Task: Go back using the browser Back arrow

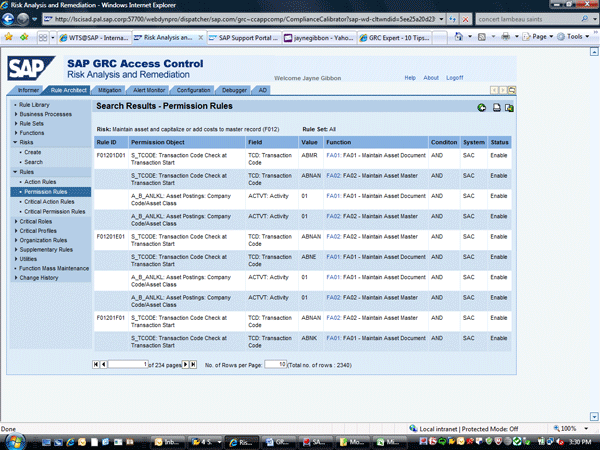Action: 8,19
